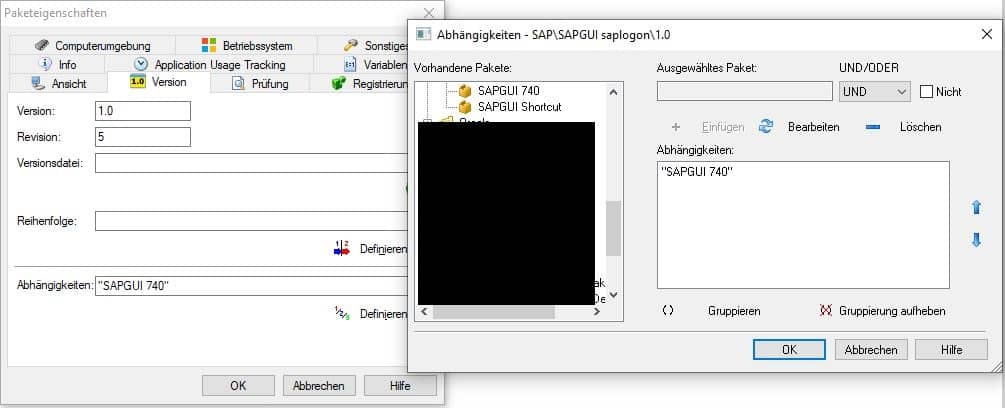The width and height of the screenshot is (1005, 408).
Task: Close the Paketeigenschaften window
Action: click(x=429, y=12)
